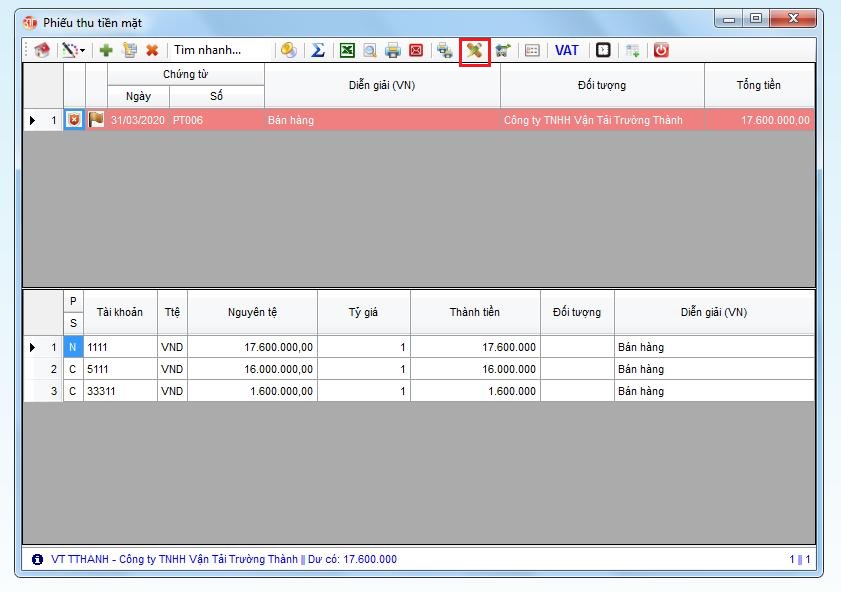Click the green plus add voucher icon
841x592 pixels.
click(105, 50)
